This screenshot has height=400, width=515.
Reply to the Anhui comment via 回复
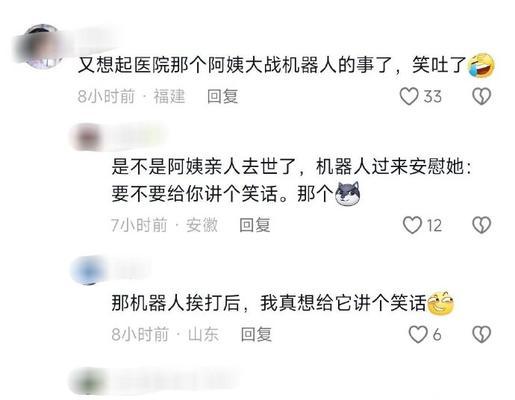[255, 225]
